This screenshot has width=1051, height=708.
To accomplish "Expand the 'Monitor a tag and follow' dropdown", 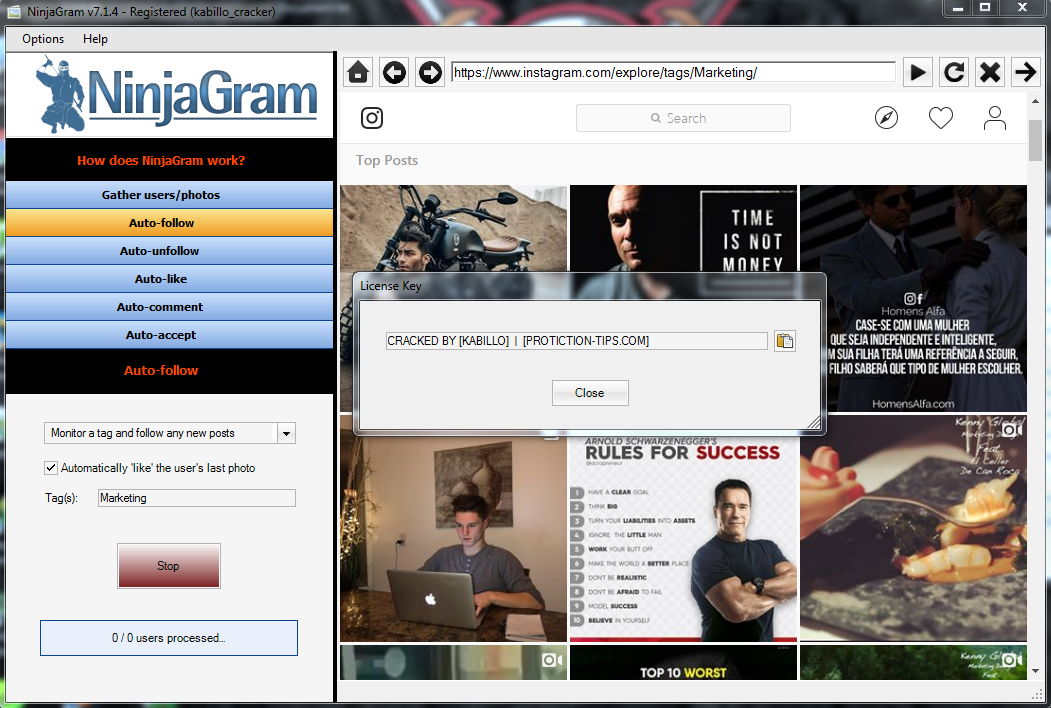I will [x=286, y=433].
